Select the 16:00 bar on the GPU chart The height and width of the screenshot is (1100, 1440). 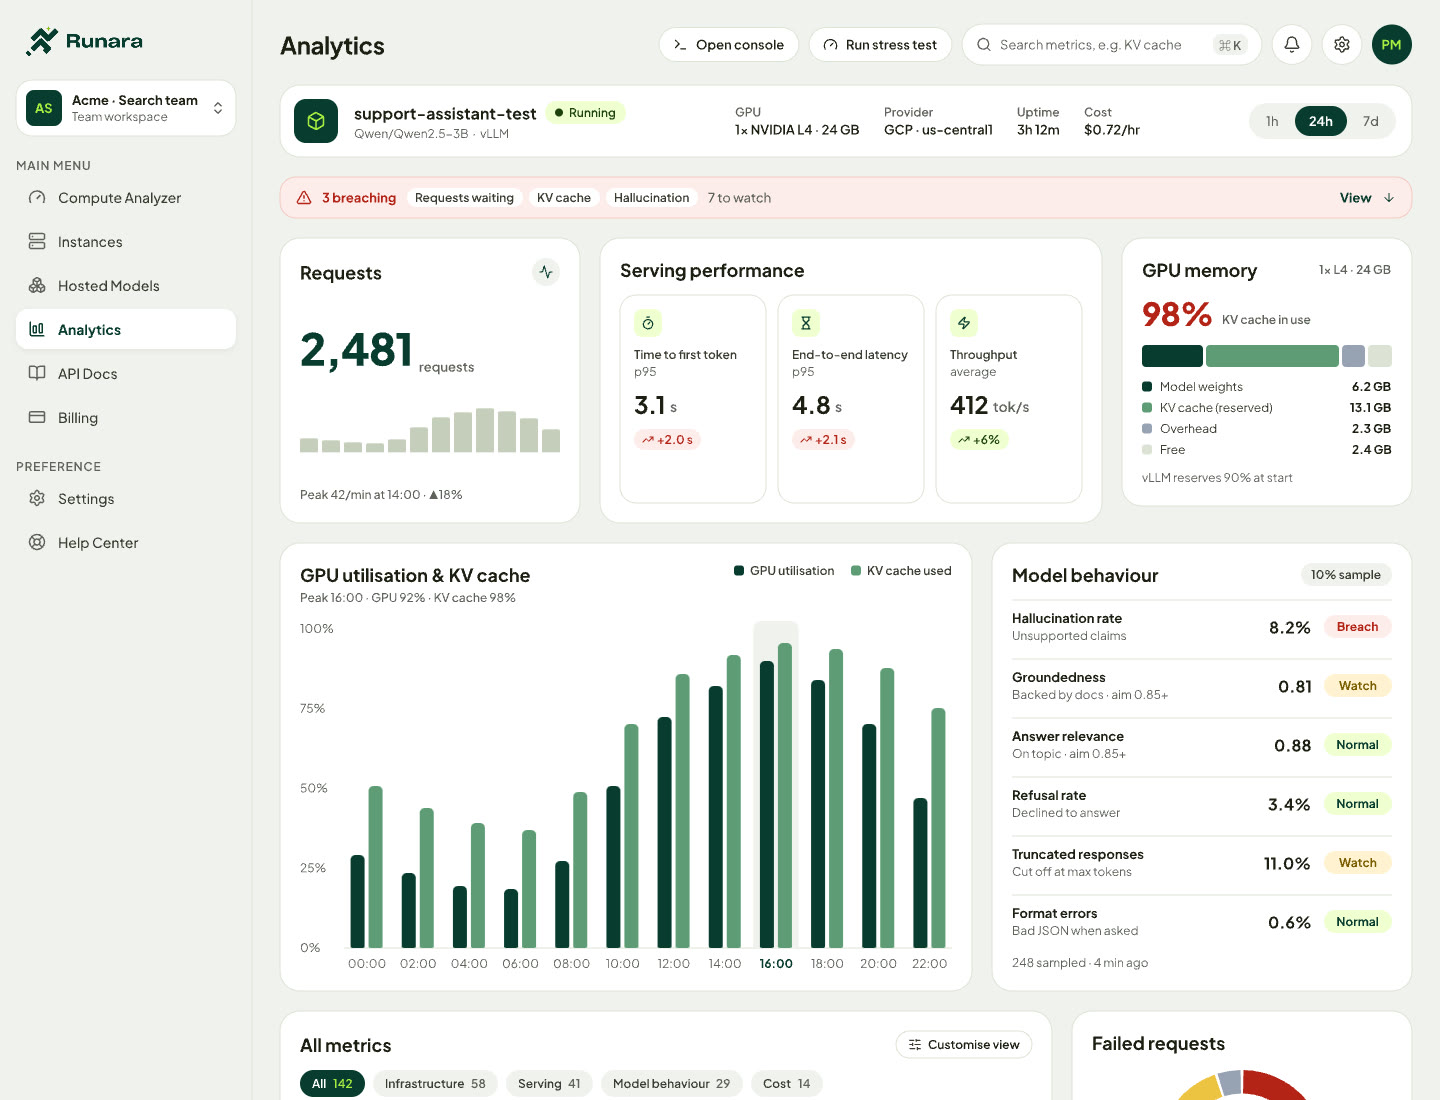pyautogui.click(x=776, y=785)
